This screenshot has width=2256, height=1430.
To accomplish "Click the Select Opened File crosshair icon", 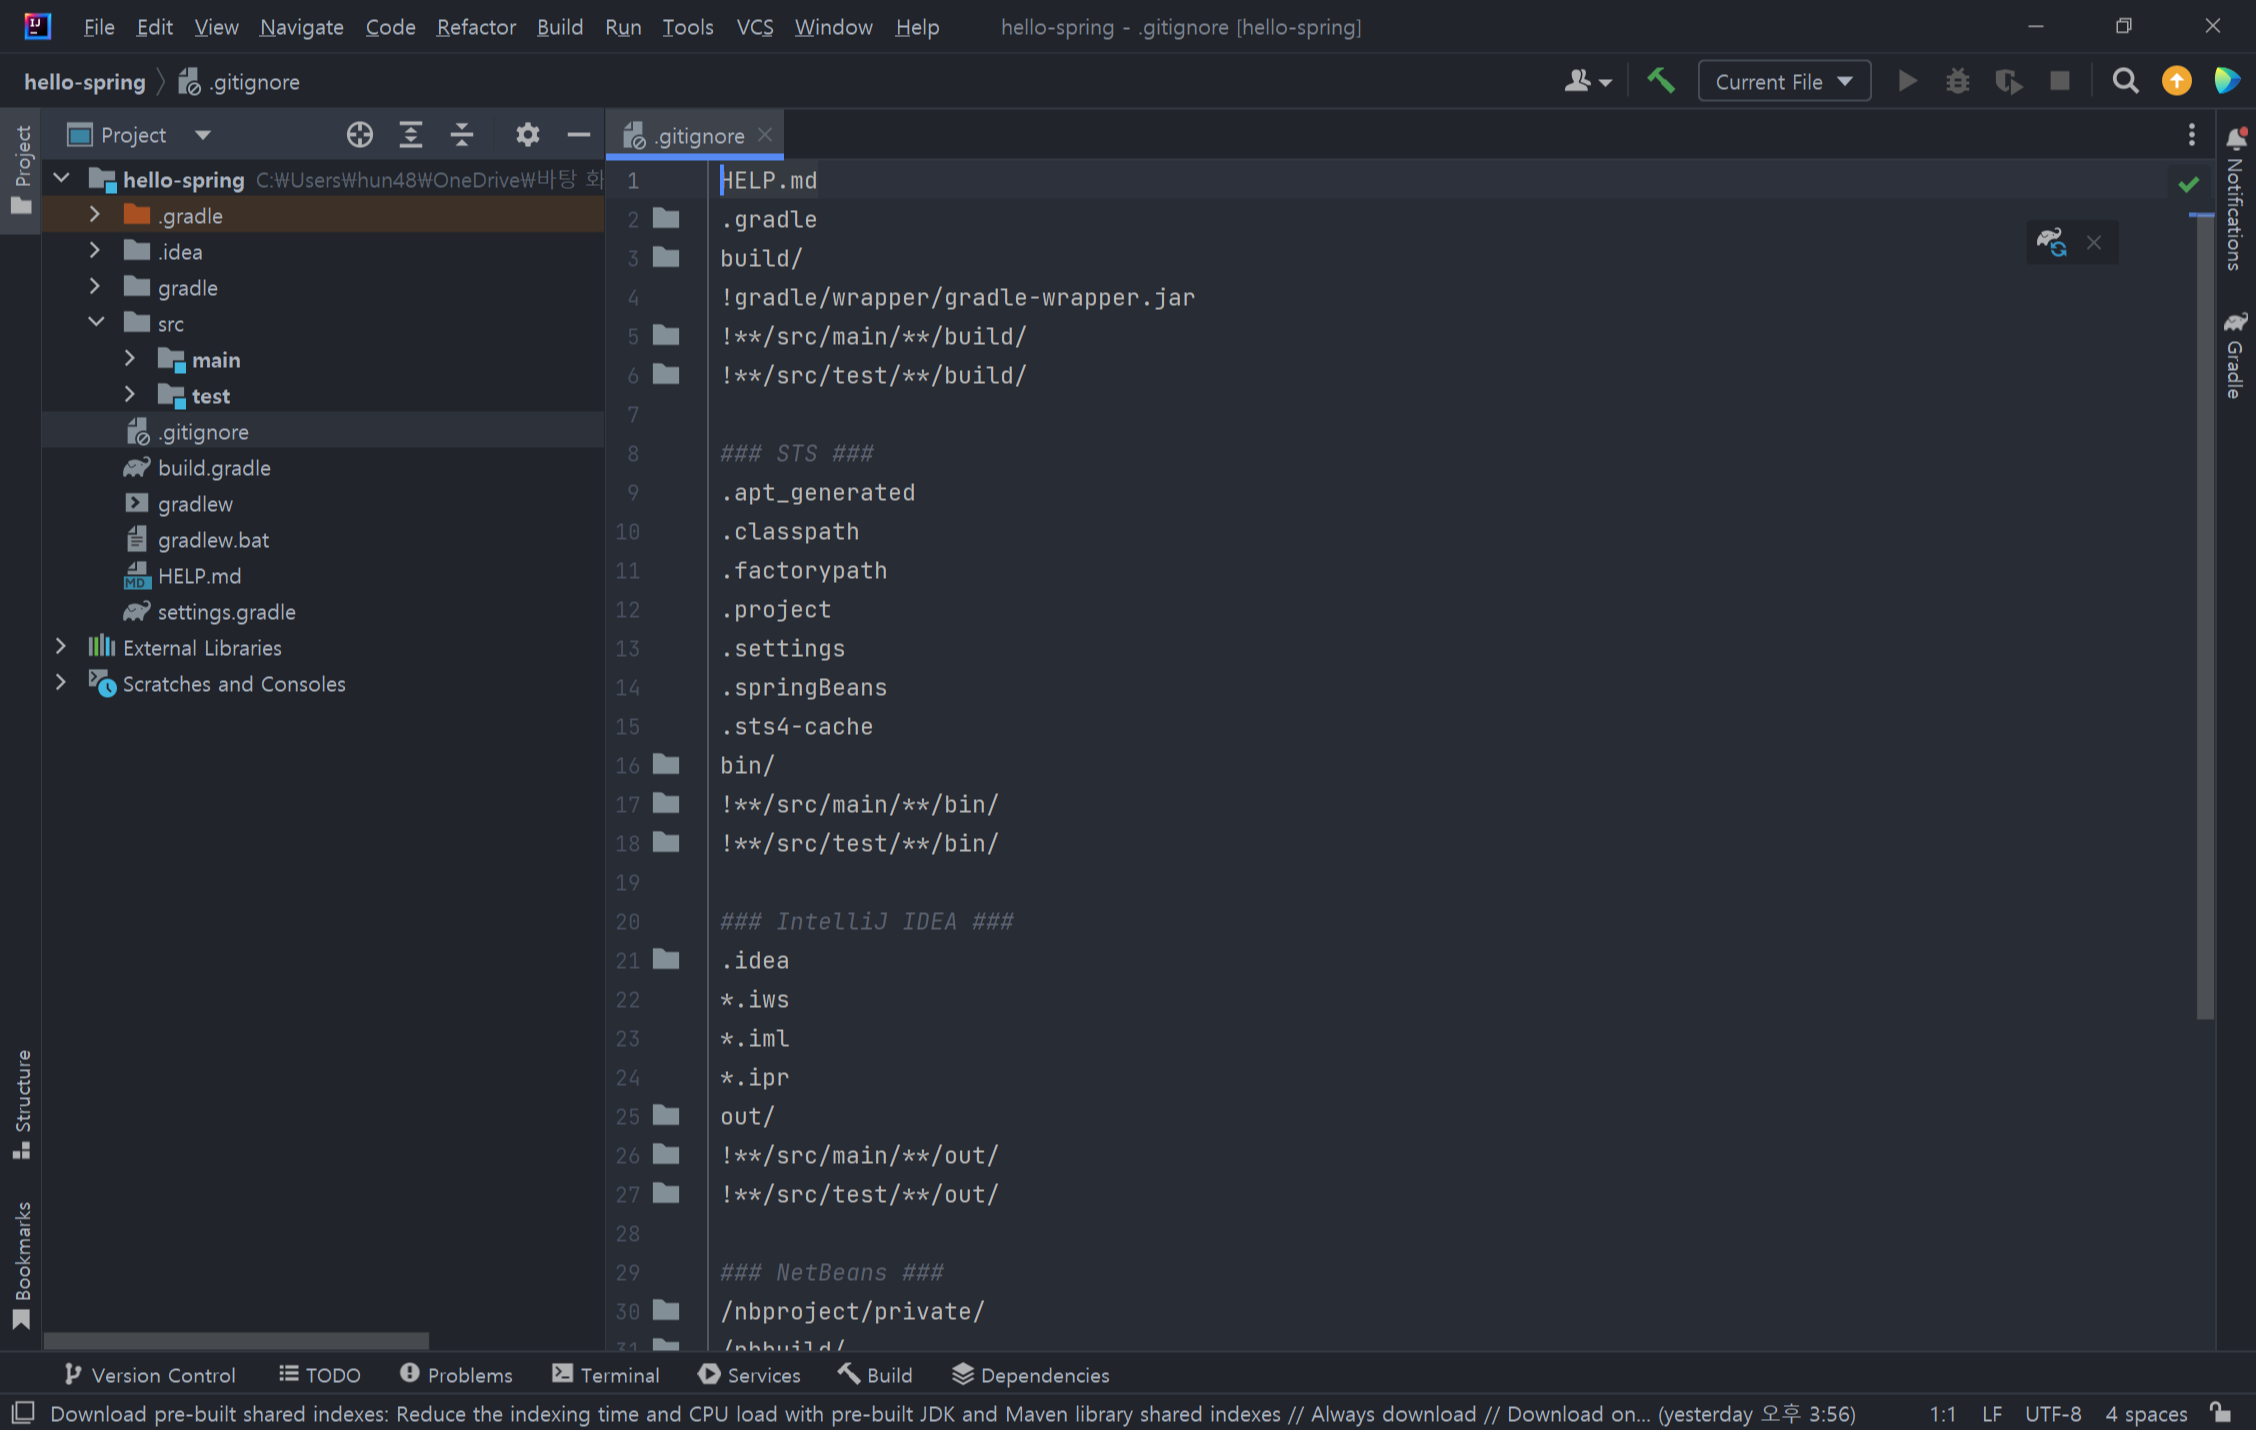I will (x=359, y=135).
